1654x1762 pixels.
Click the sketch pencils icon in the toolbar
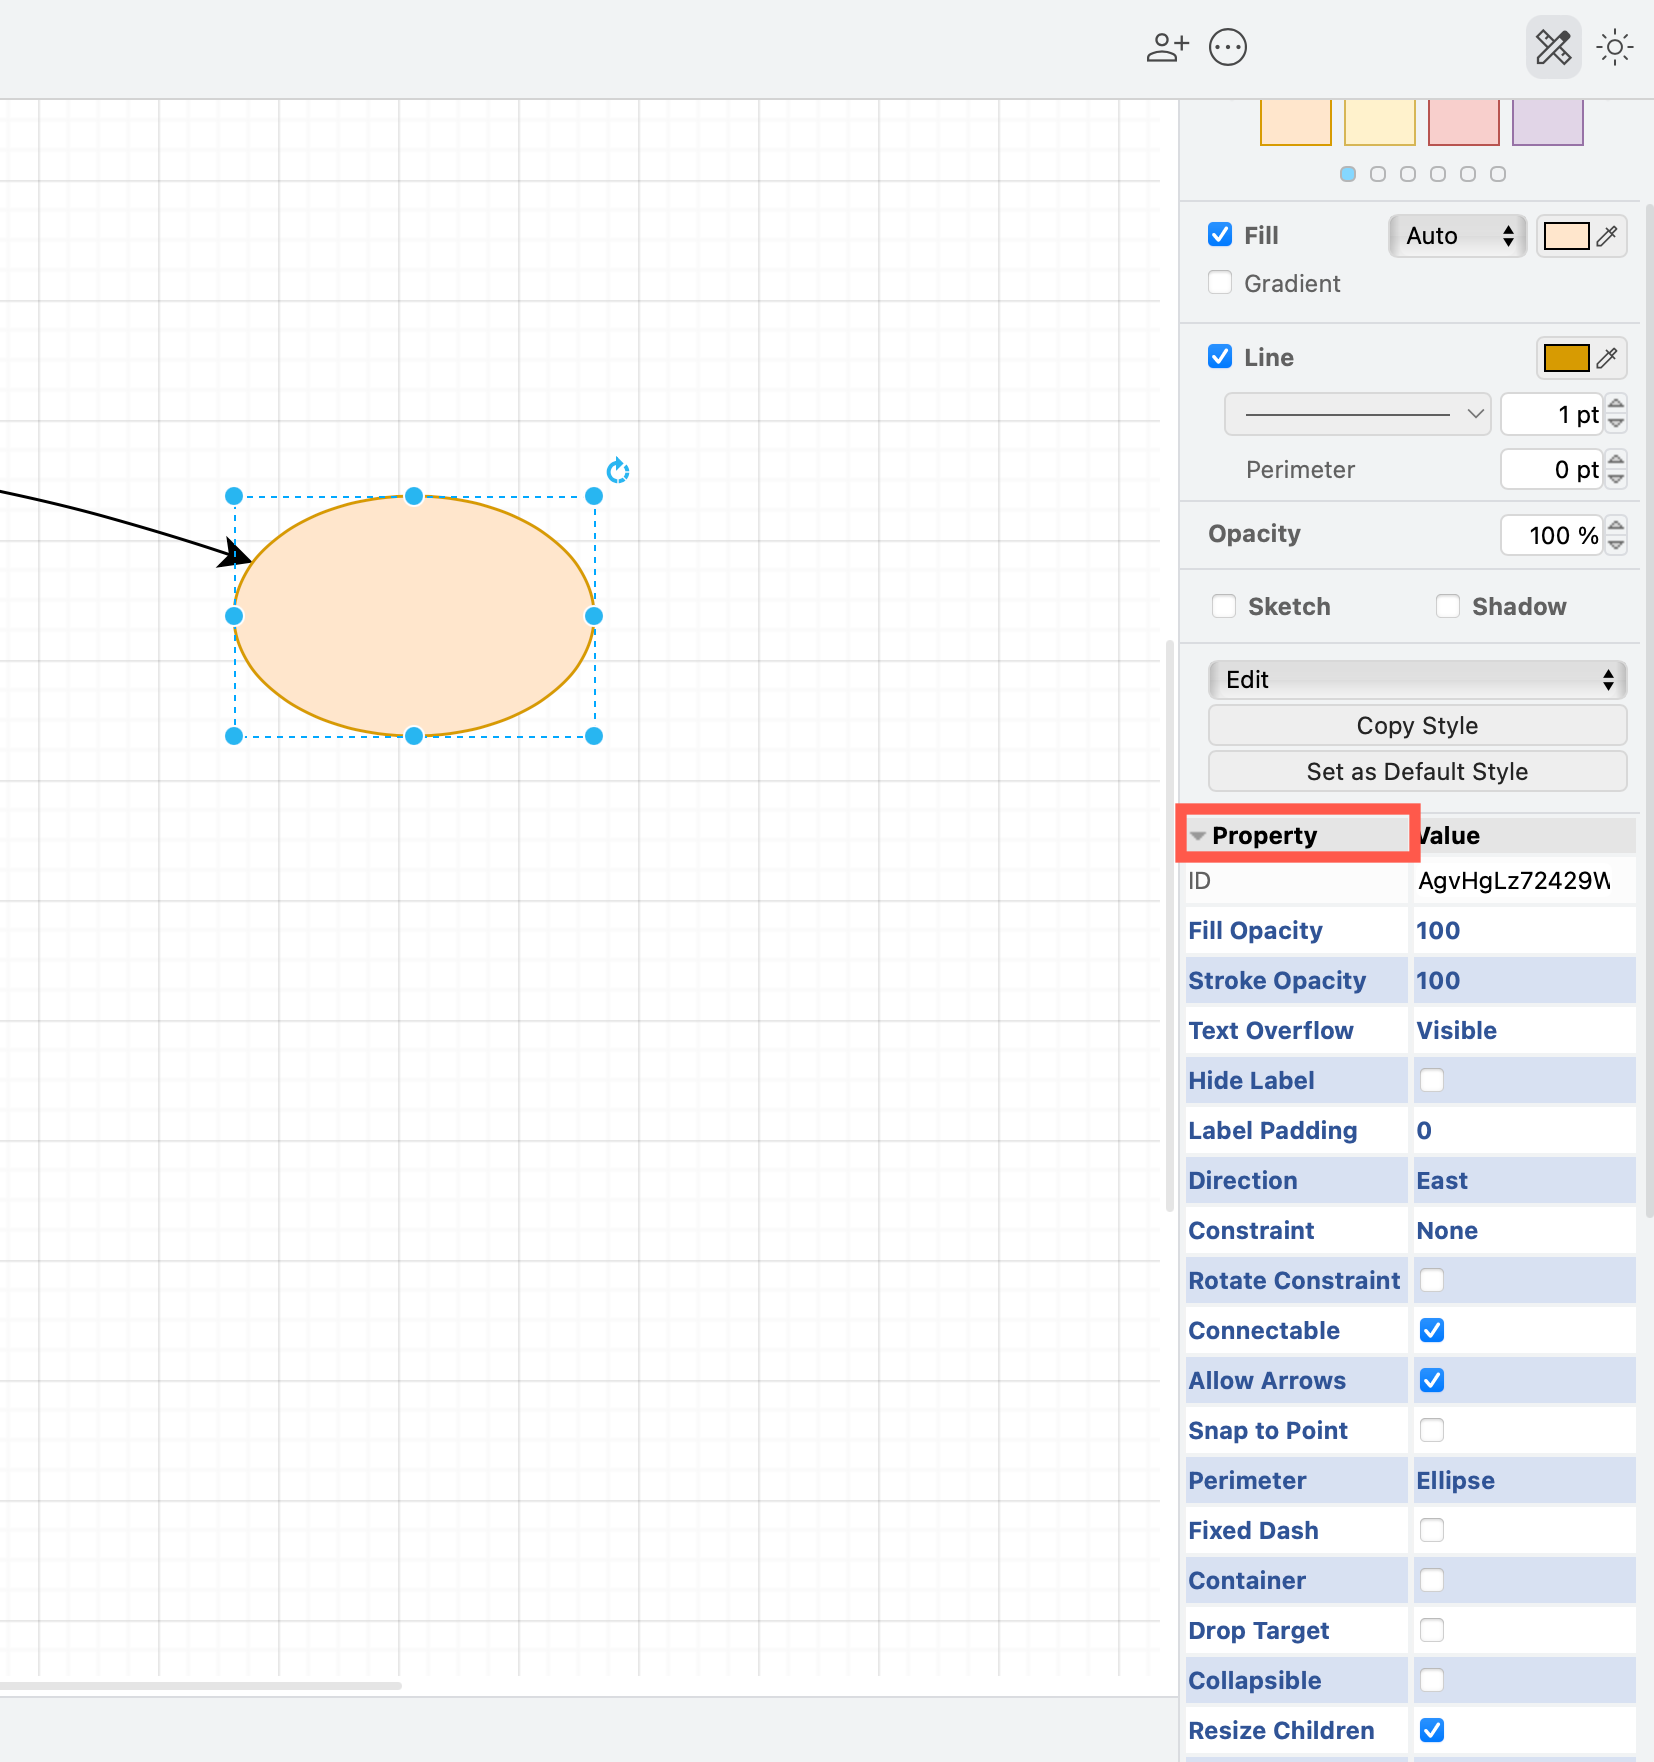(1552, 46)
